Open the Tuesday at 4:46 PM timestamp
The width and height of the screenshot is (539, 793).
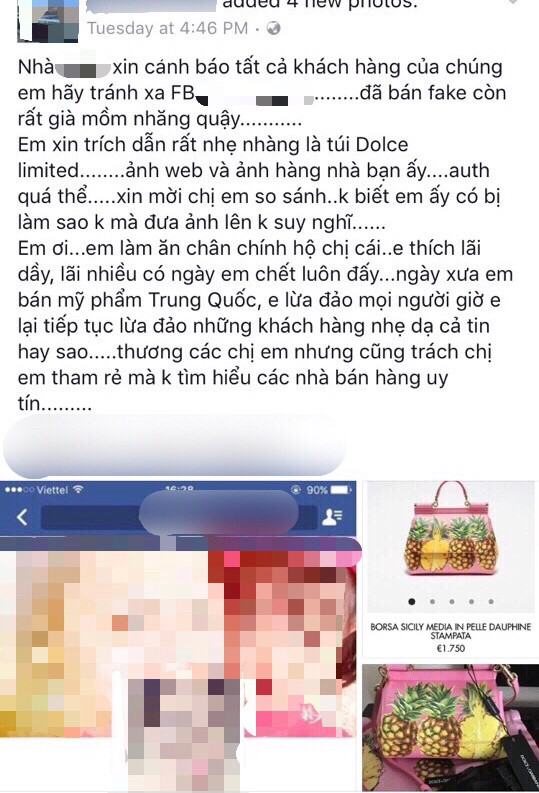(x=167, y=28)
